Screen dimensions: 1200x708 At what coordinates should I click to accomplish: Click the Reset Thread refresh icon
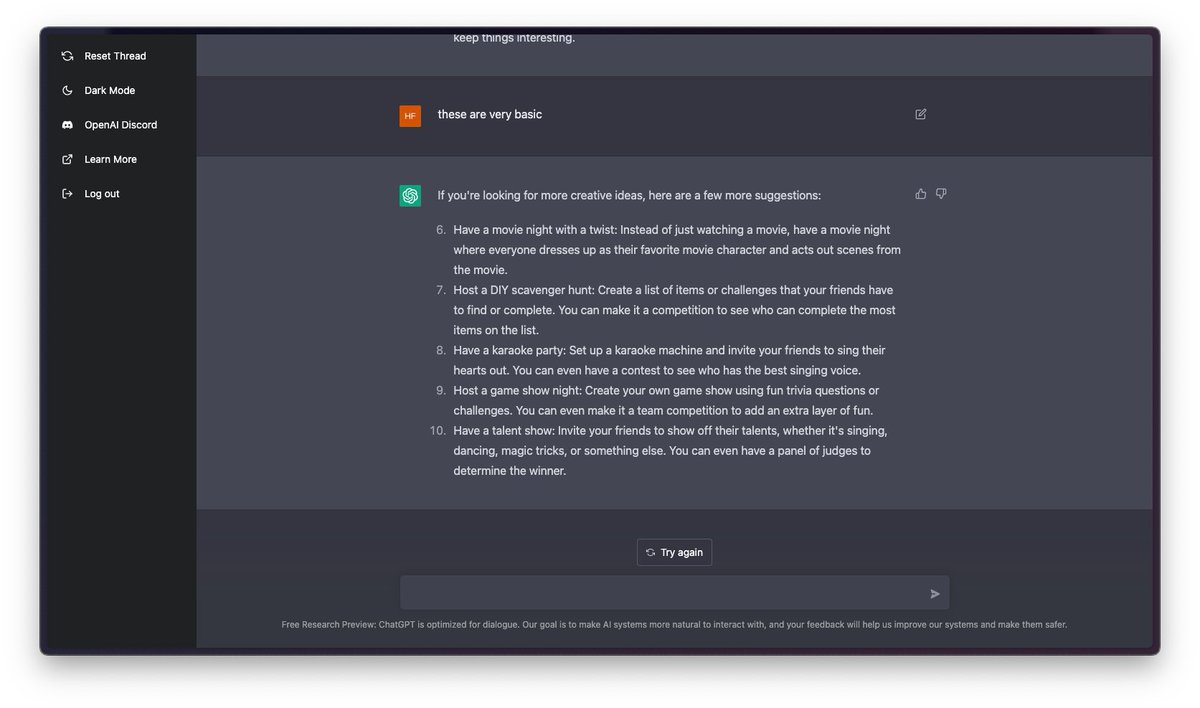pyautogui.click(x=67, y=56)
